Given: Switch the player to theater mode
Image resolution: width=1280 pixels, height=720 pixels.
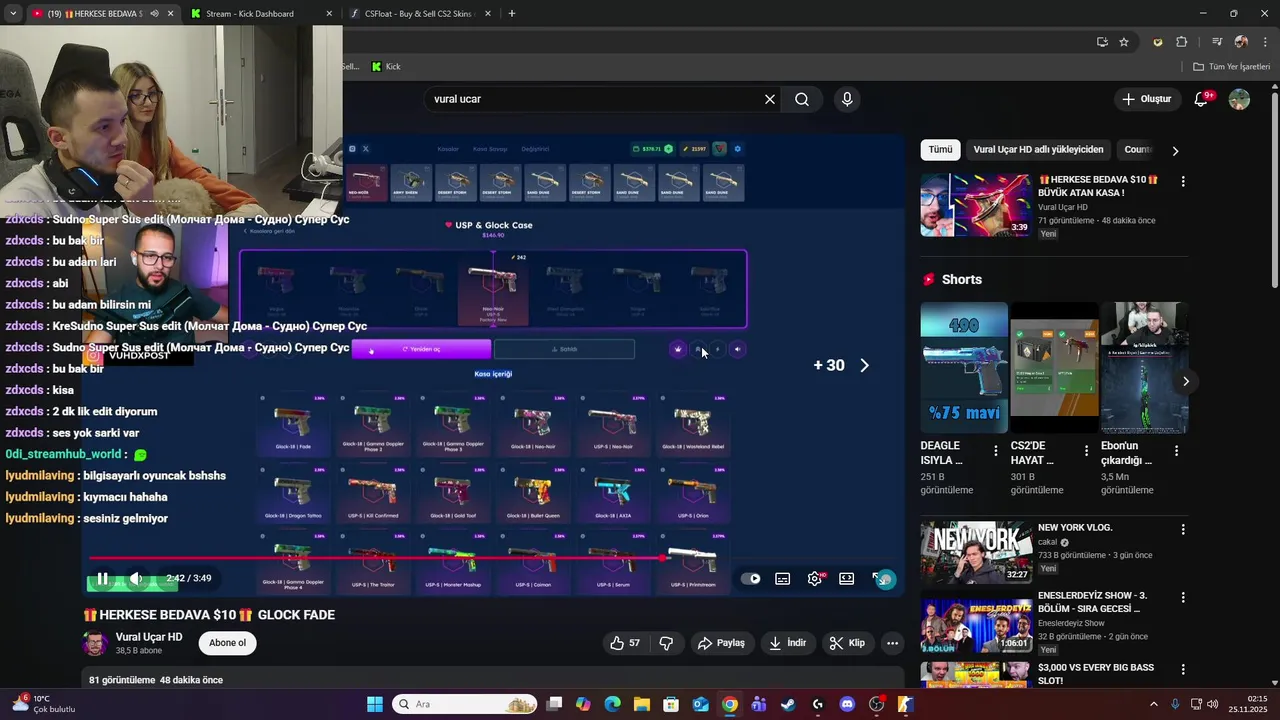Looking at the screenshot, I should point(847,578).
